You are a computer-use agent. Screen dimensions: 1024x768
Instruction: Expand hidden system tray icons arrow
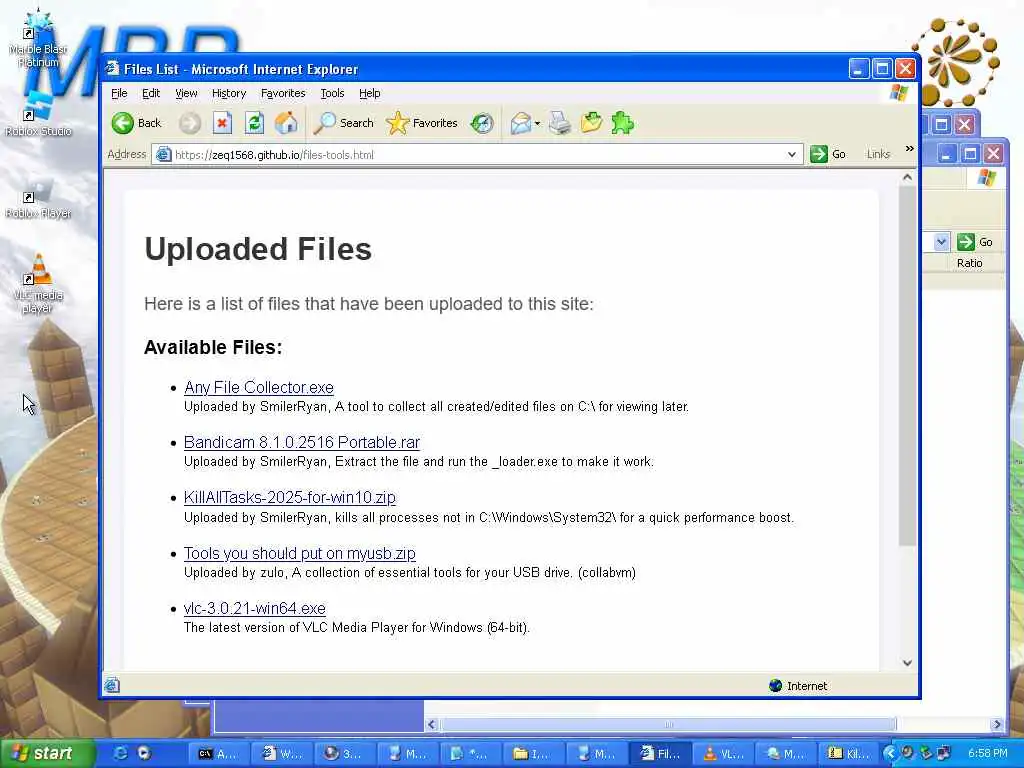(889, 753)
